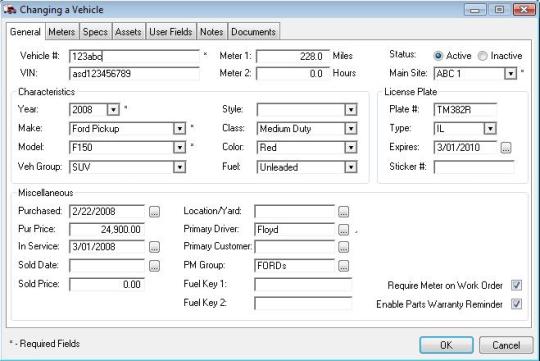Click the Sold Price field
The image size is (540, 361).
(x=107, y=285)
